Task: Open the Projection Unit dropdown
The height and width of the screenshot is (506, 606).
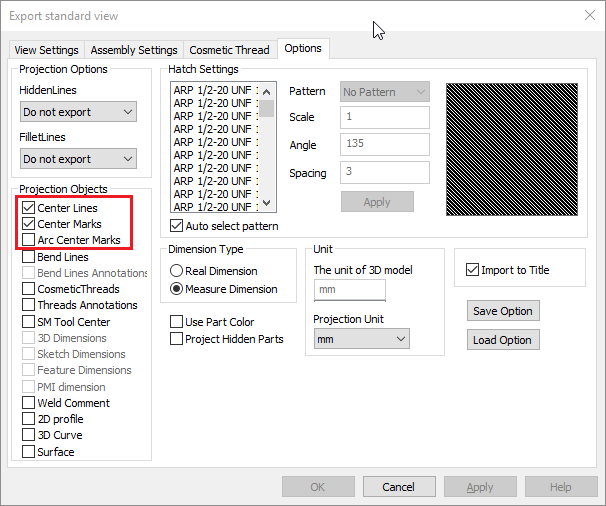Action: point(362,339)
